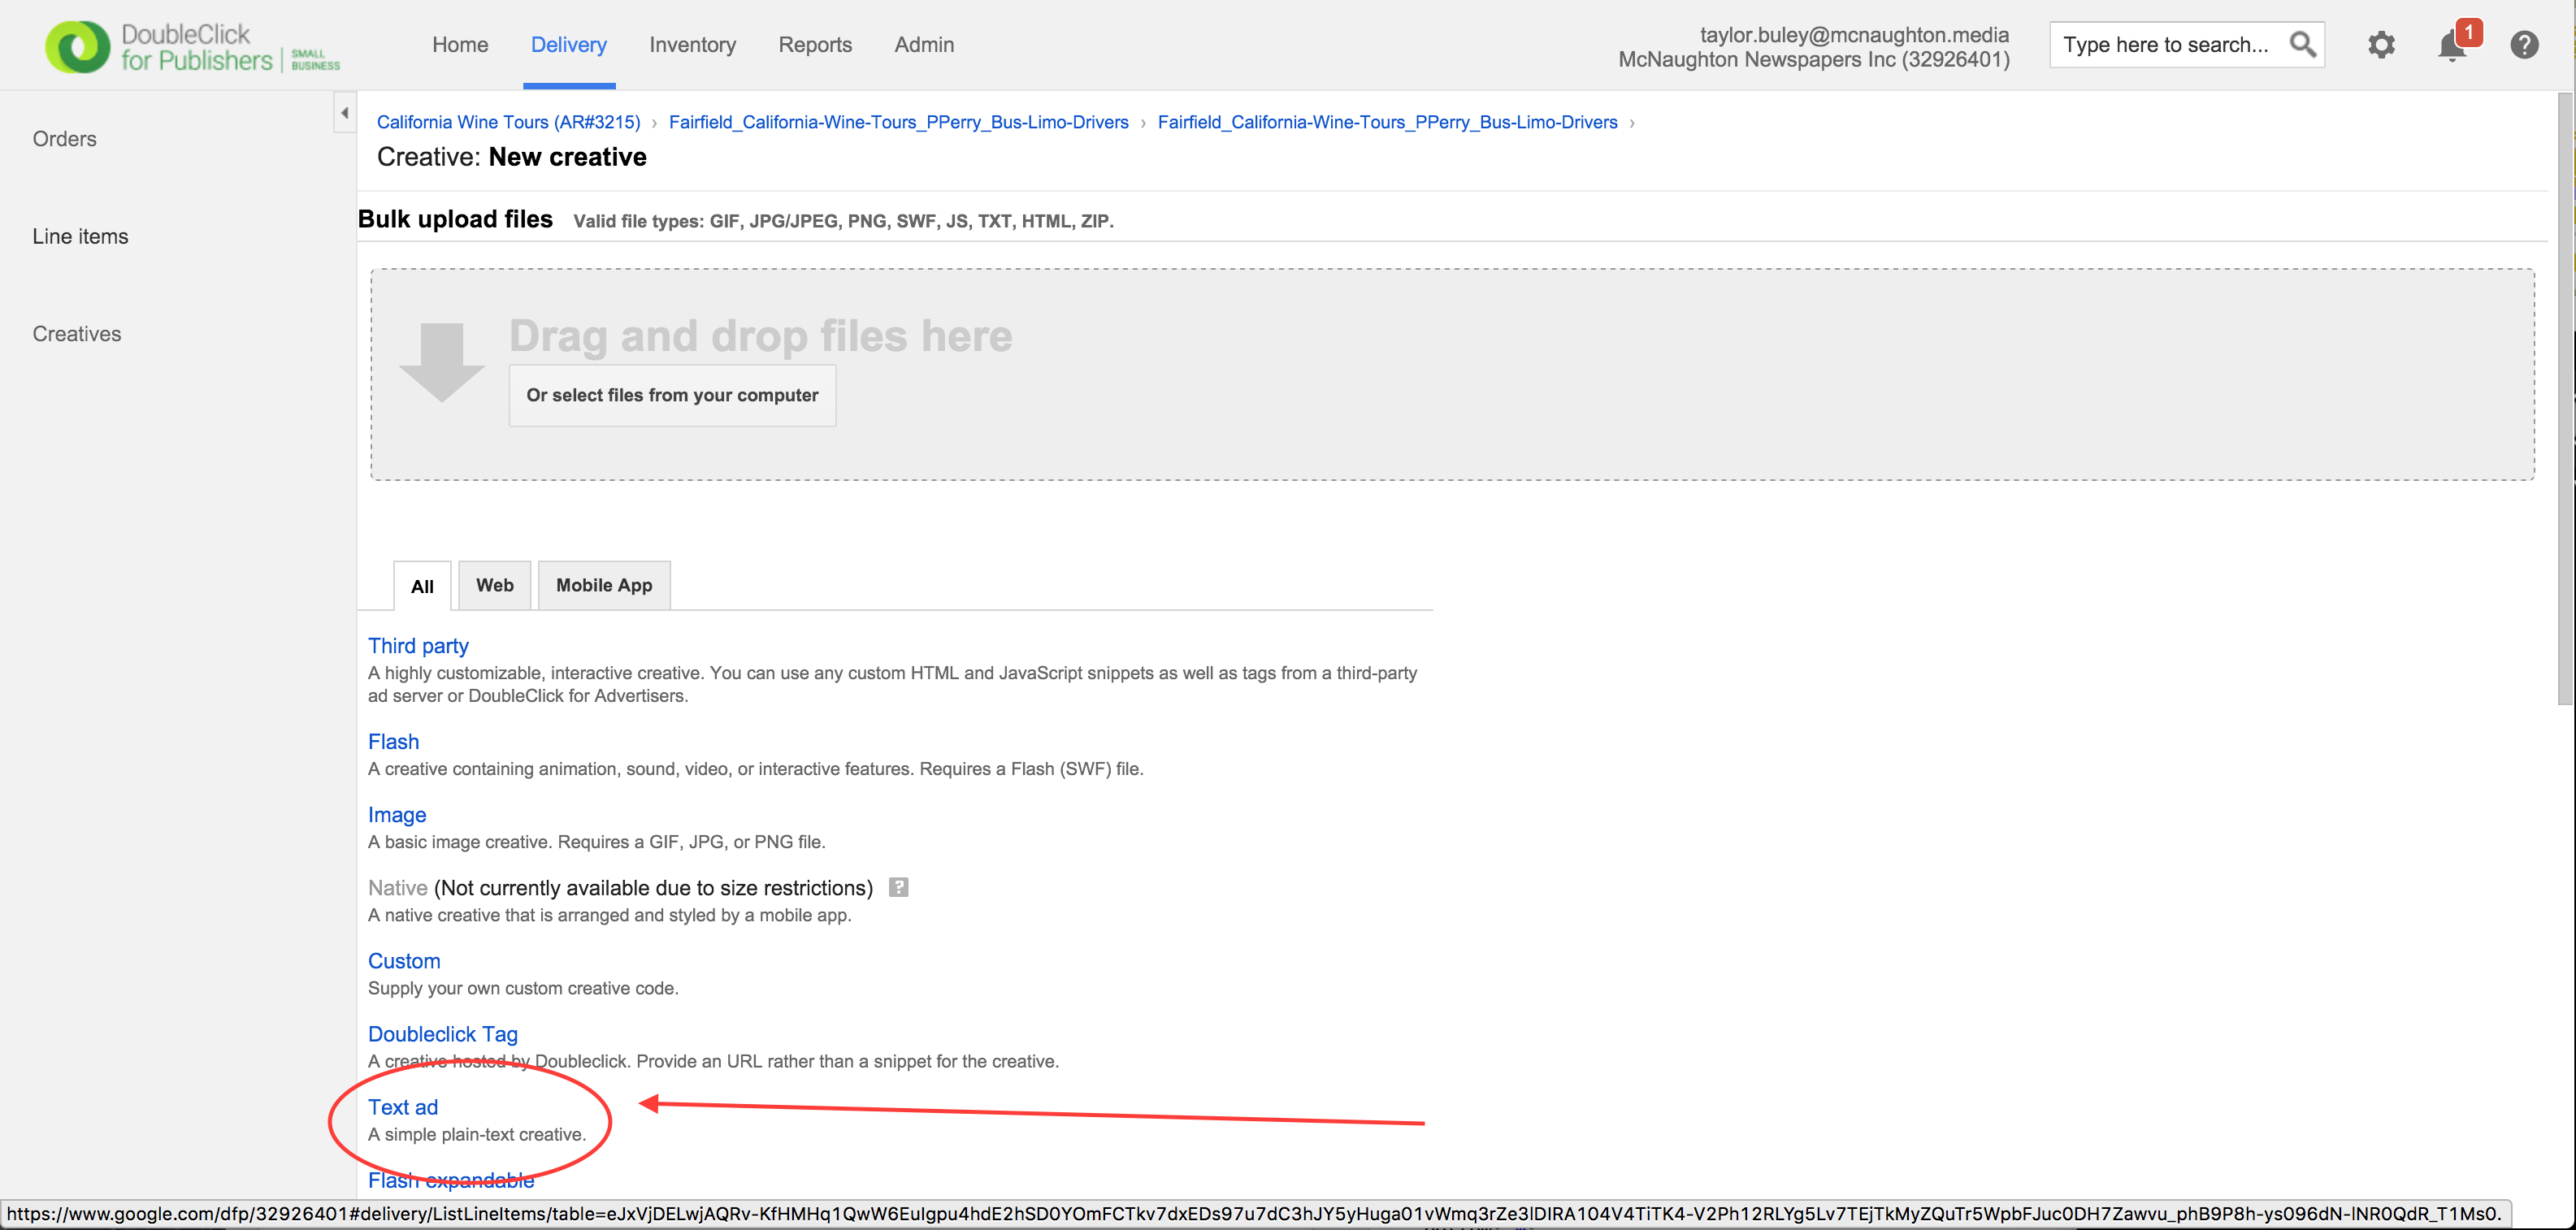Image resolution: width=2576 pixels, height=1230 pixels.
Task: Click the search input field
Action: (x=2166, y=45)
